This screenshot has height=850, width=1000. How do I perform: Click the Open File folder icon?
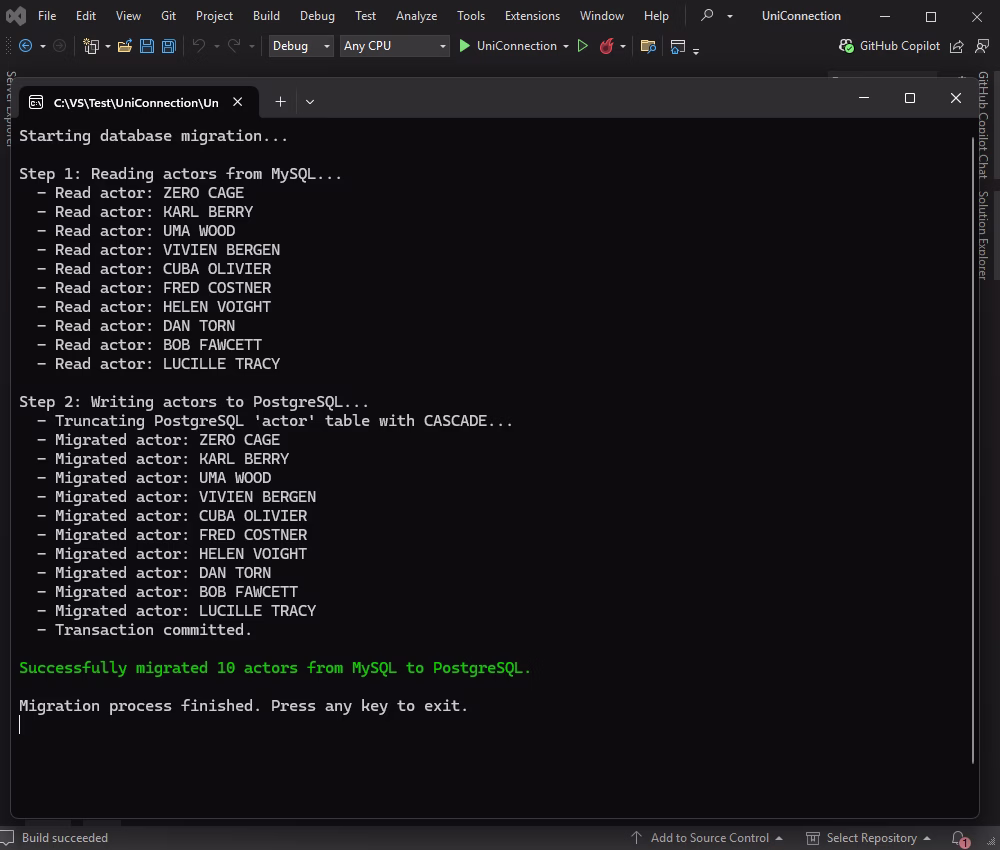[125, 46]
